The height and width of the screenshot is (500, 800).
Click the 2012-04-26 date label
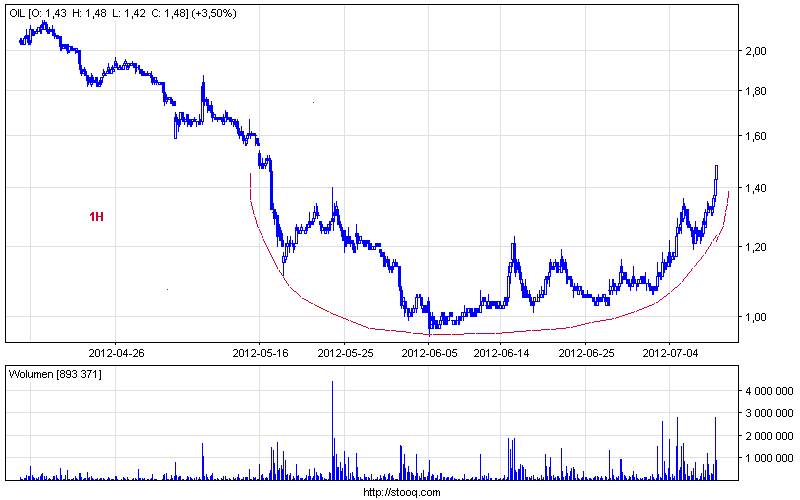click(x=116, y=353)
